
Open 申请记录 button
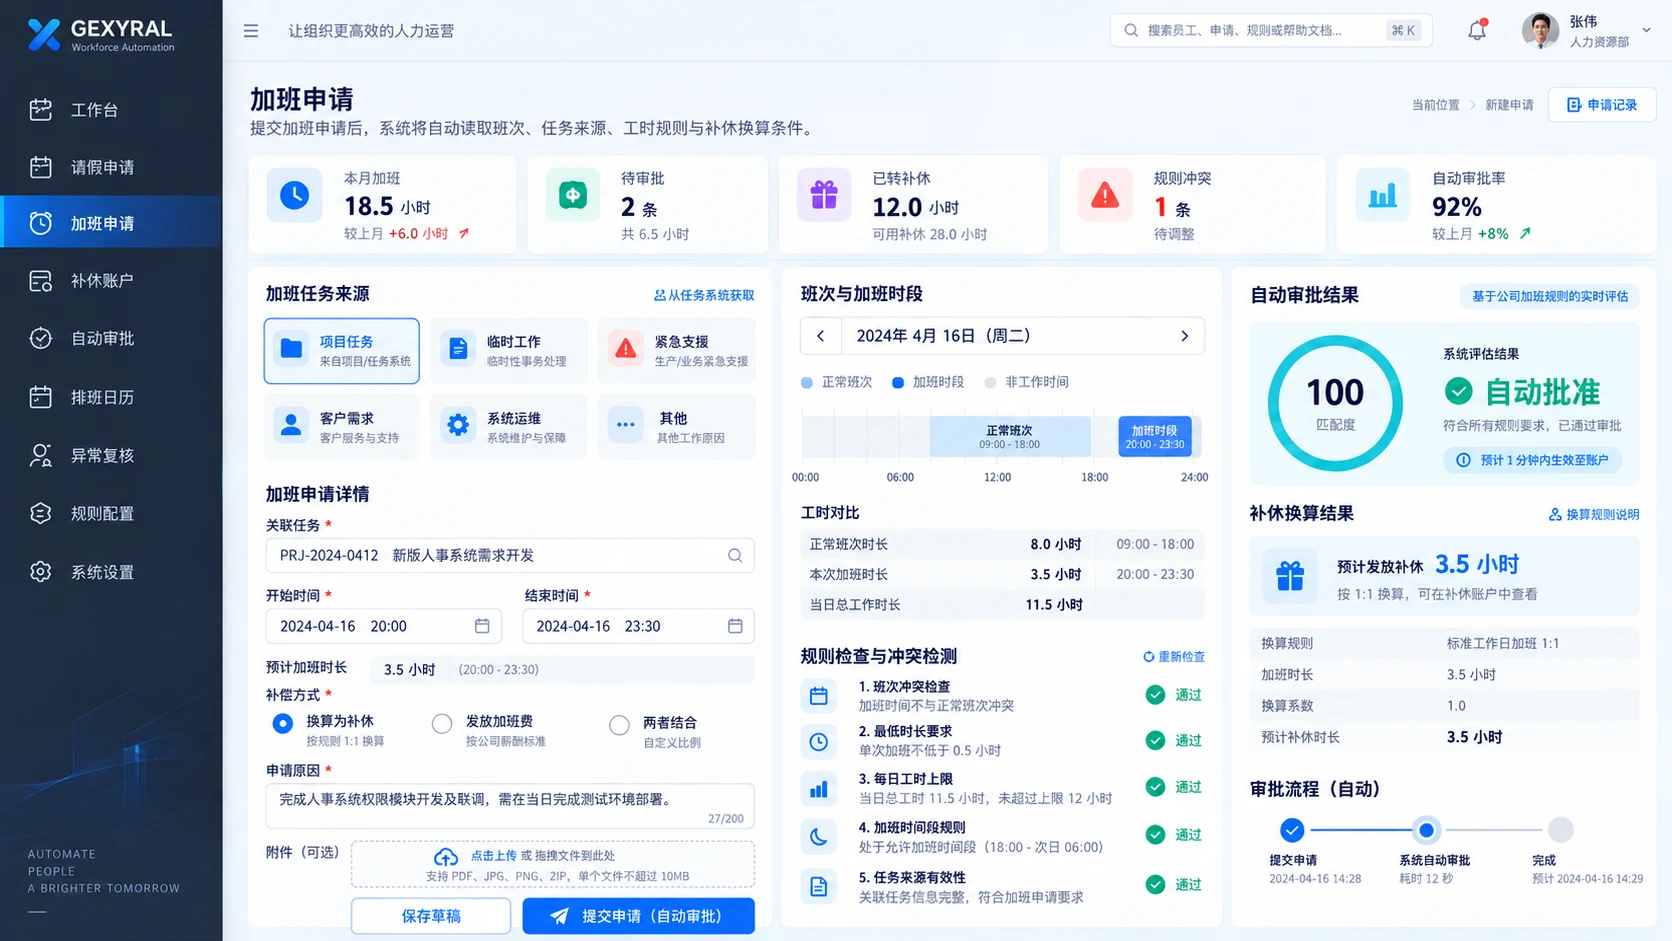(1602, 105)
